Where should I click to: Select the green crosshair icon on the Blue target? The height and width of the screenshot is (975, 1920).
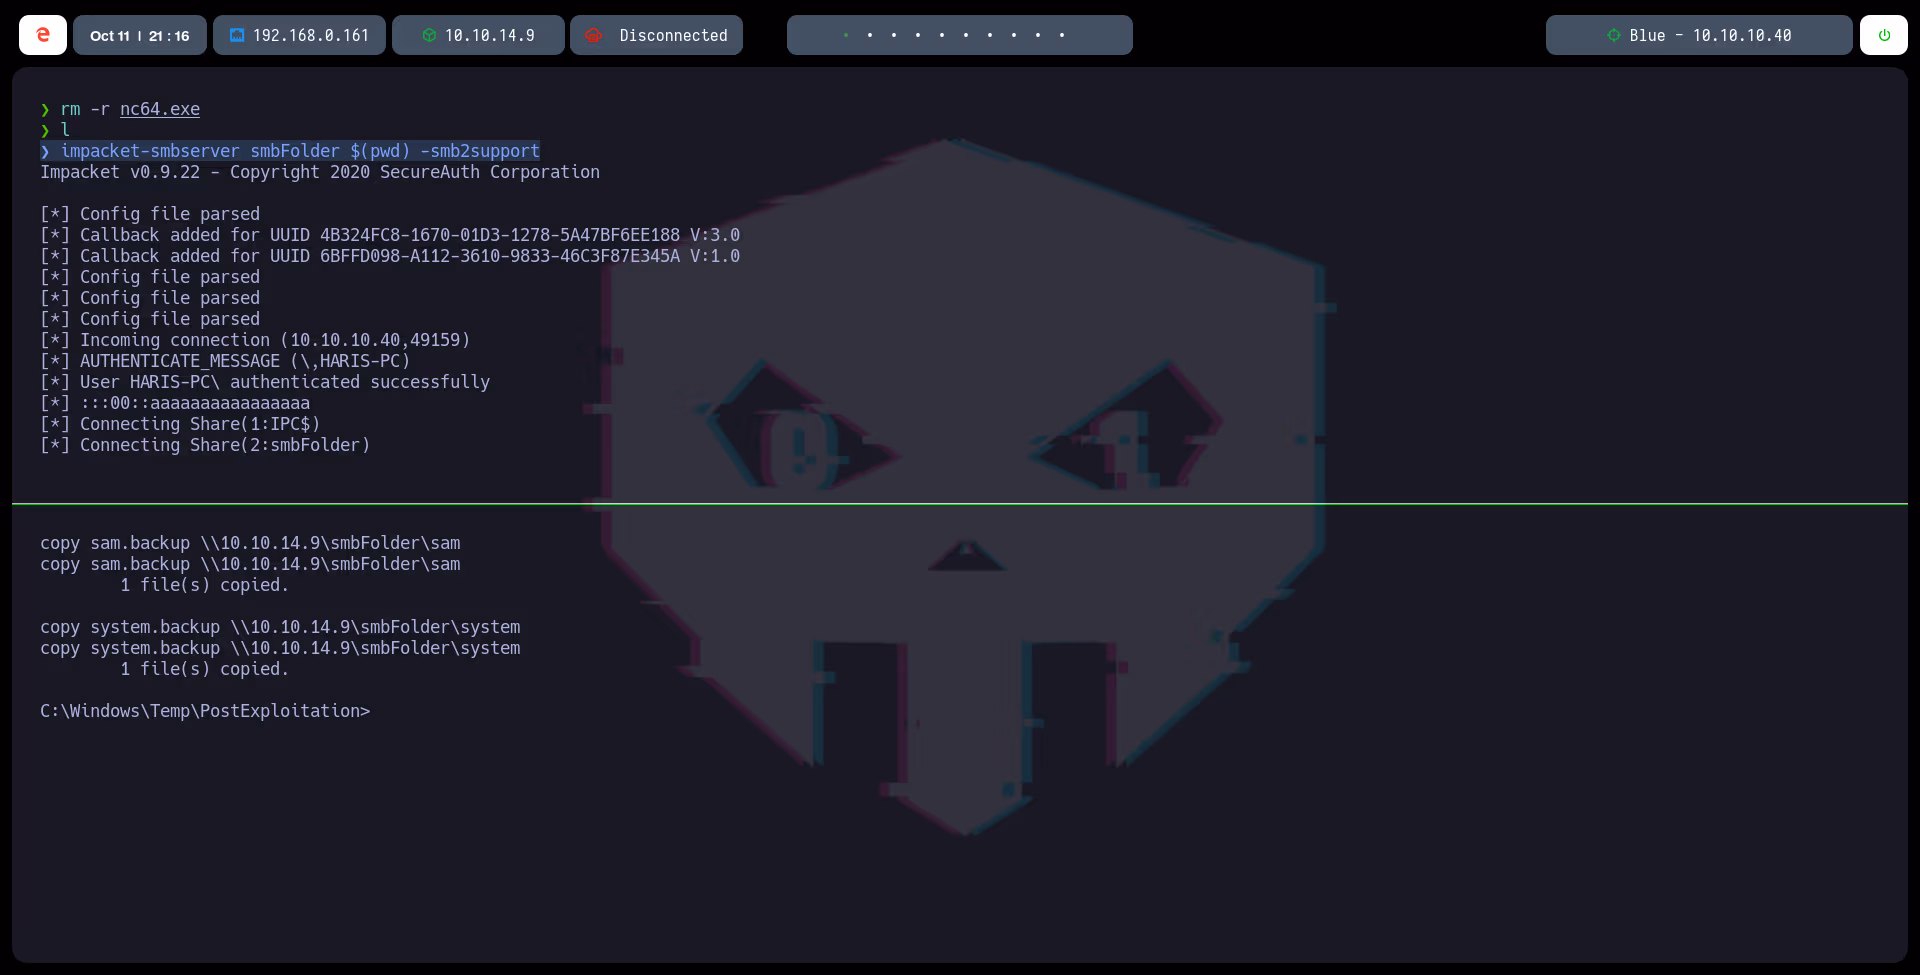click(1613, 35)
